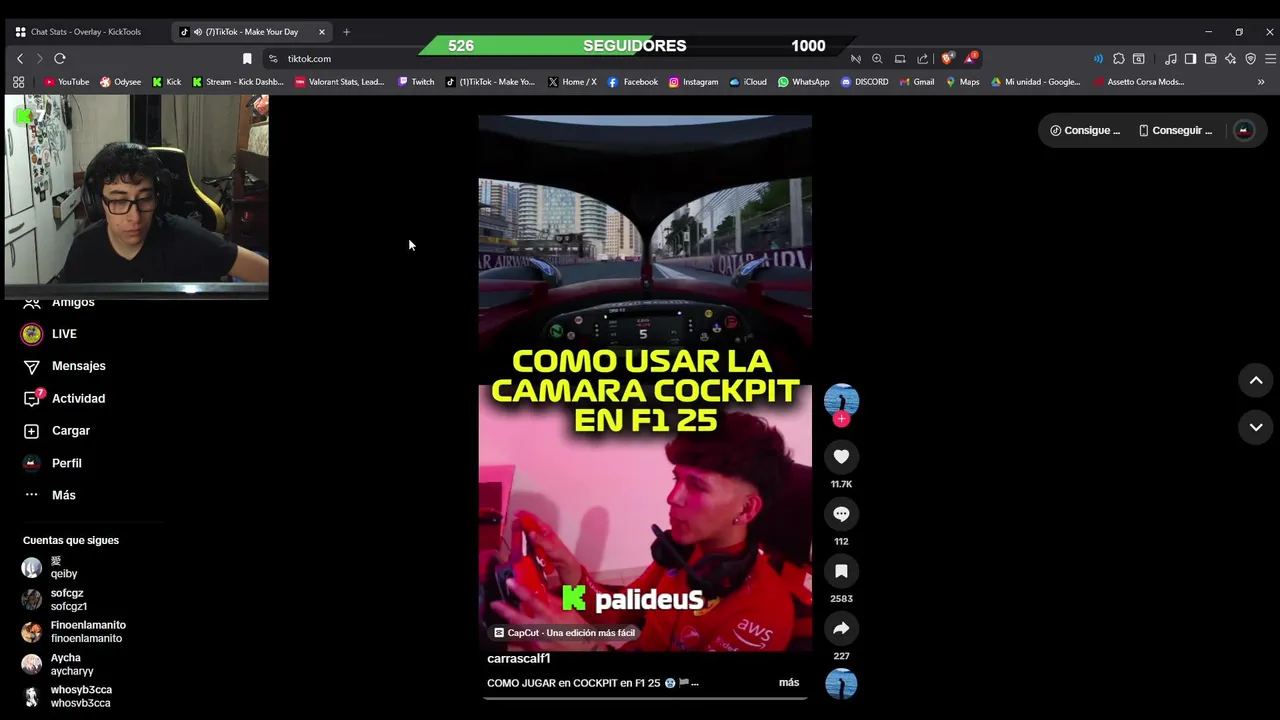This screenshot has width=1280, height=720.
Task: Open the Twitch bookmark
Action: coord(415,82)
